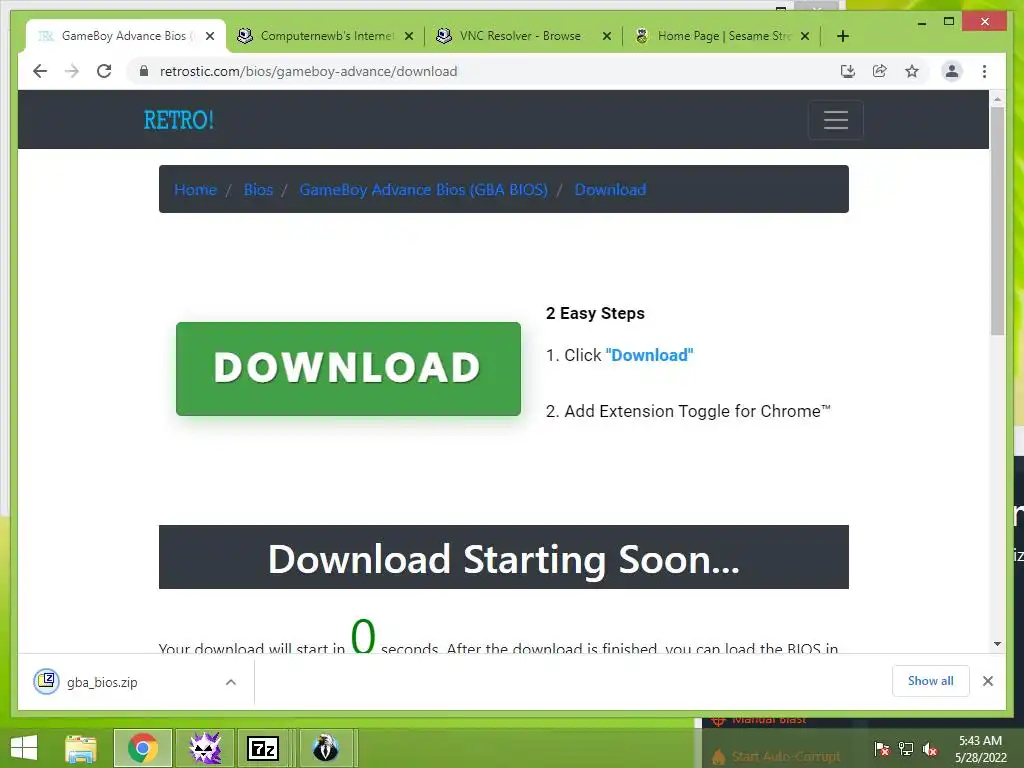Click the muted volume tray icon

930,749
